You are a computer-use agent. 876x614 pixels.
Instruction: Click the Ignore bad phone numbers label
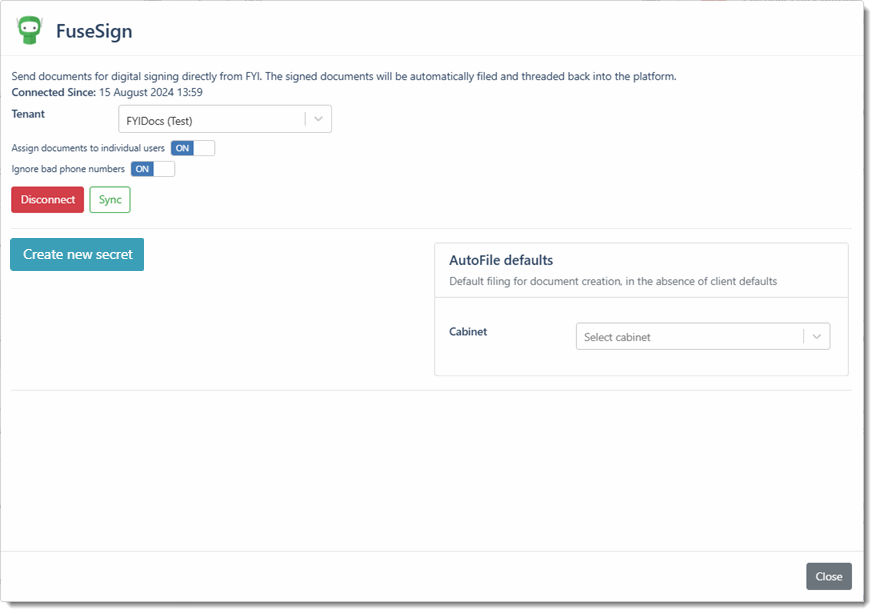click(x=68, y=169)
